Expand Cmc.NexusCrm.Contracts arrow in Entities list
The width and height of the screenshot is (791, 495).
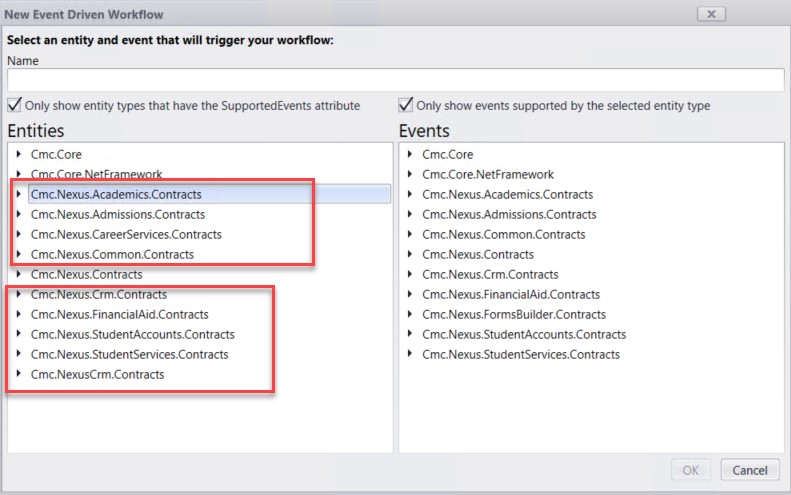coord(18,375)
